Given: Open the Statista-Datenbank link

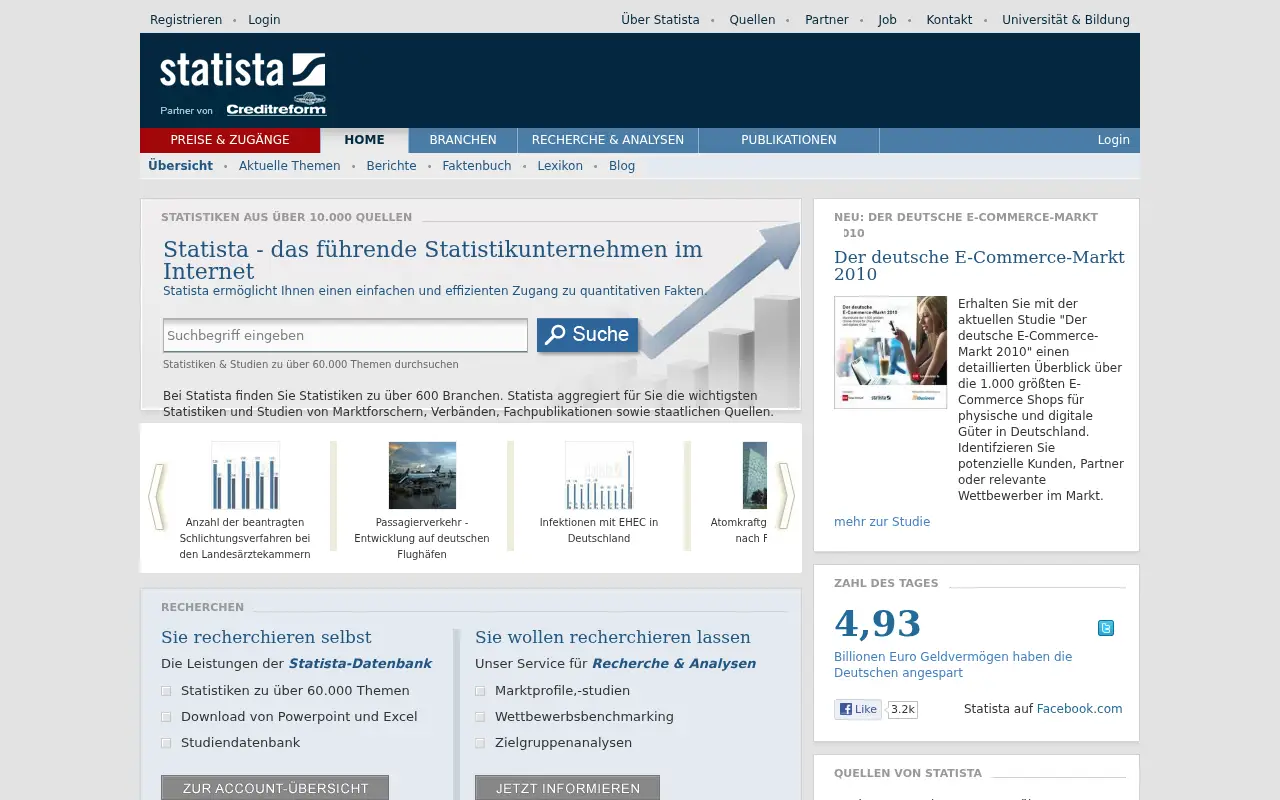Looking at the screenshot, I should click(x=360, y=664).
